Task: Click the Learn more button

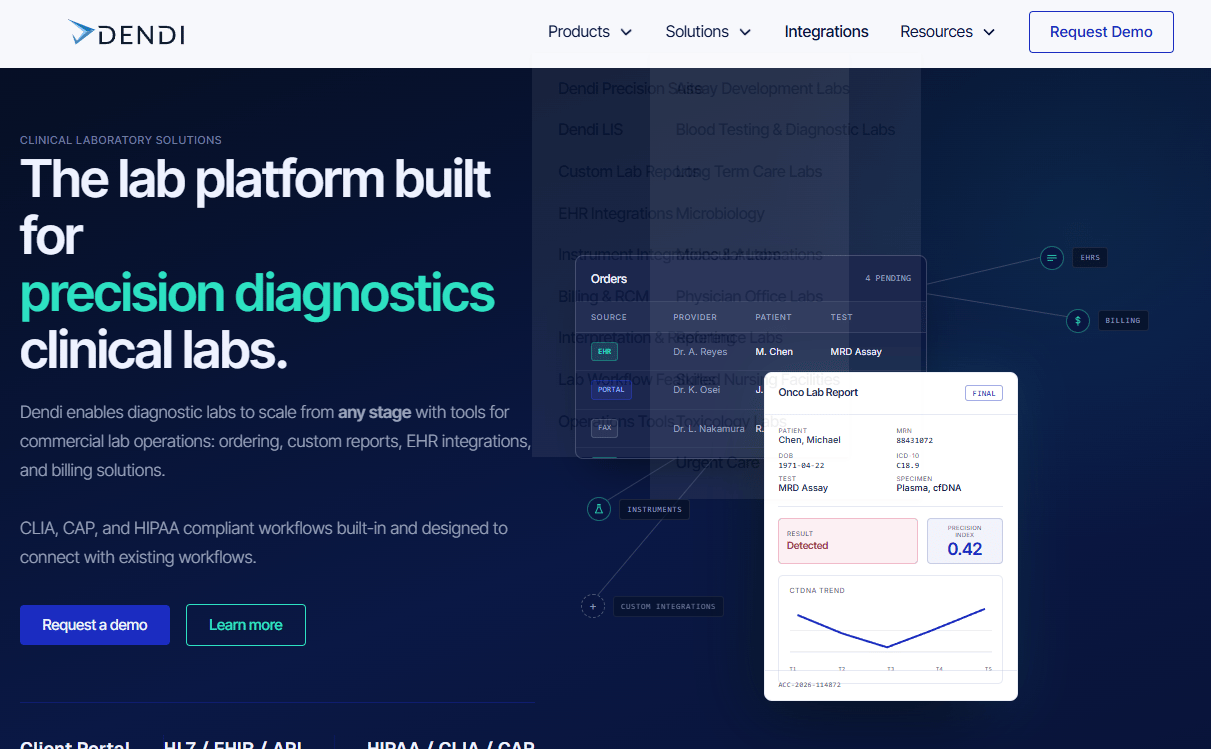Action: coord(246,625)
